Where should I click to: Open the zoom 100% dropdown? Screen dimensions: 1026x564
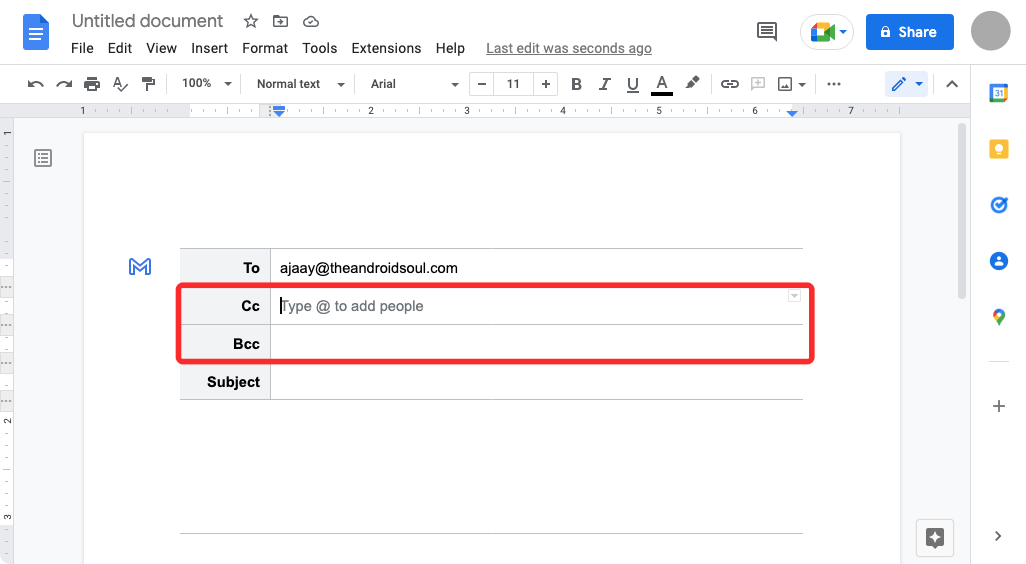(206, 84)
